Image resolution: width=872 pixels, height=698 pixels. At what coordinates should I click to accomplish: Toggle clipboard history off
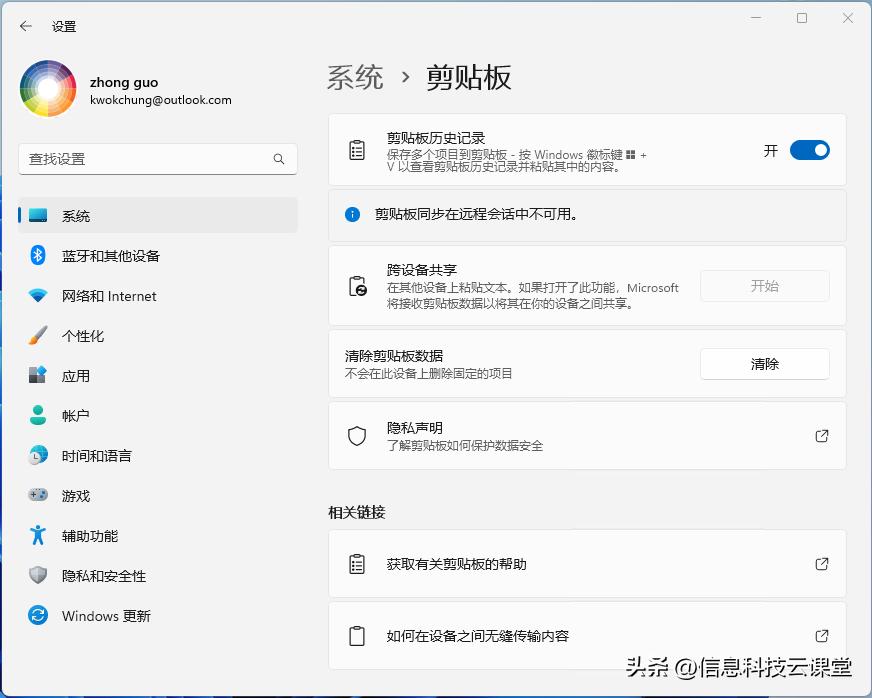[x=810, y=150]
